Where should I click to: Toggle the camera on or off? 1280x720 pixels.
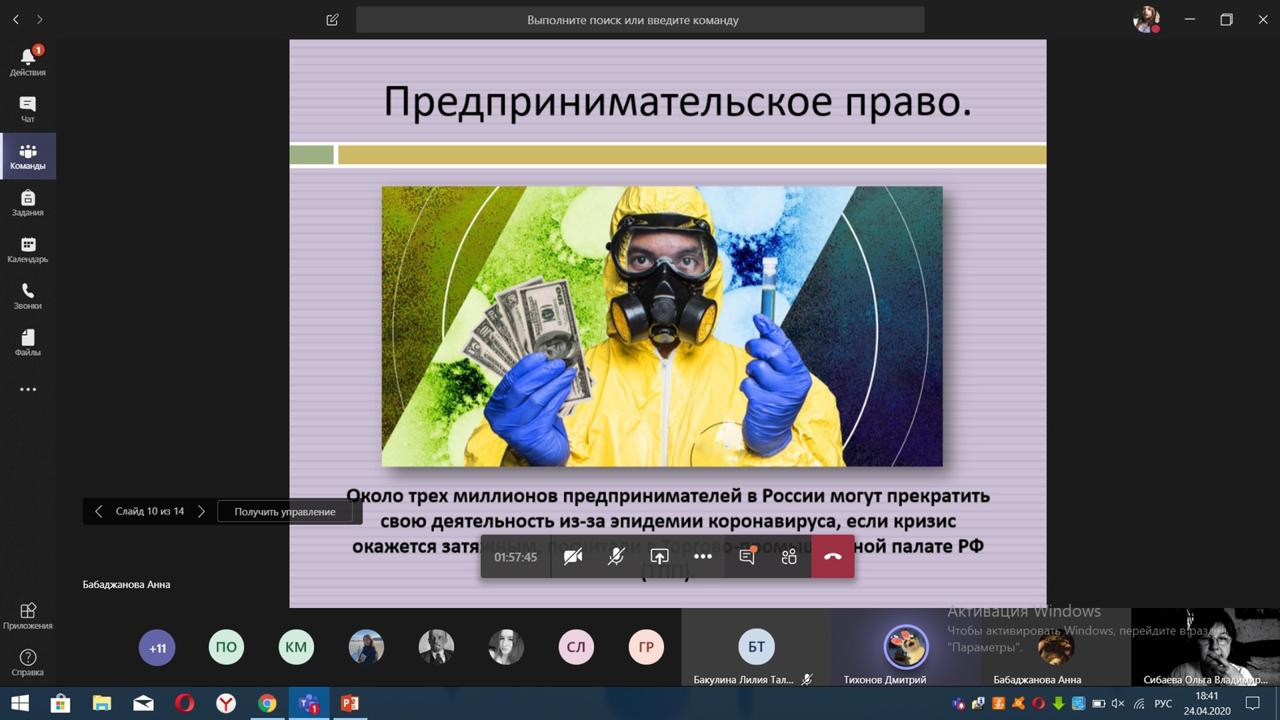(x=573, y=557)
